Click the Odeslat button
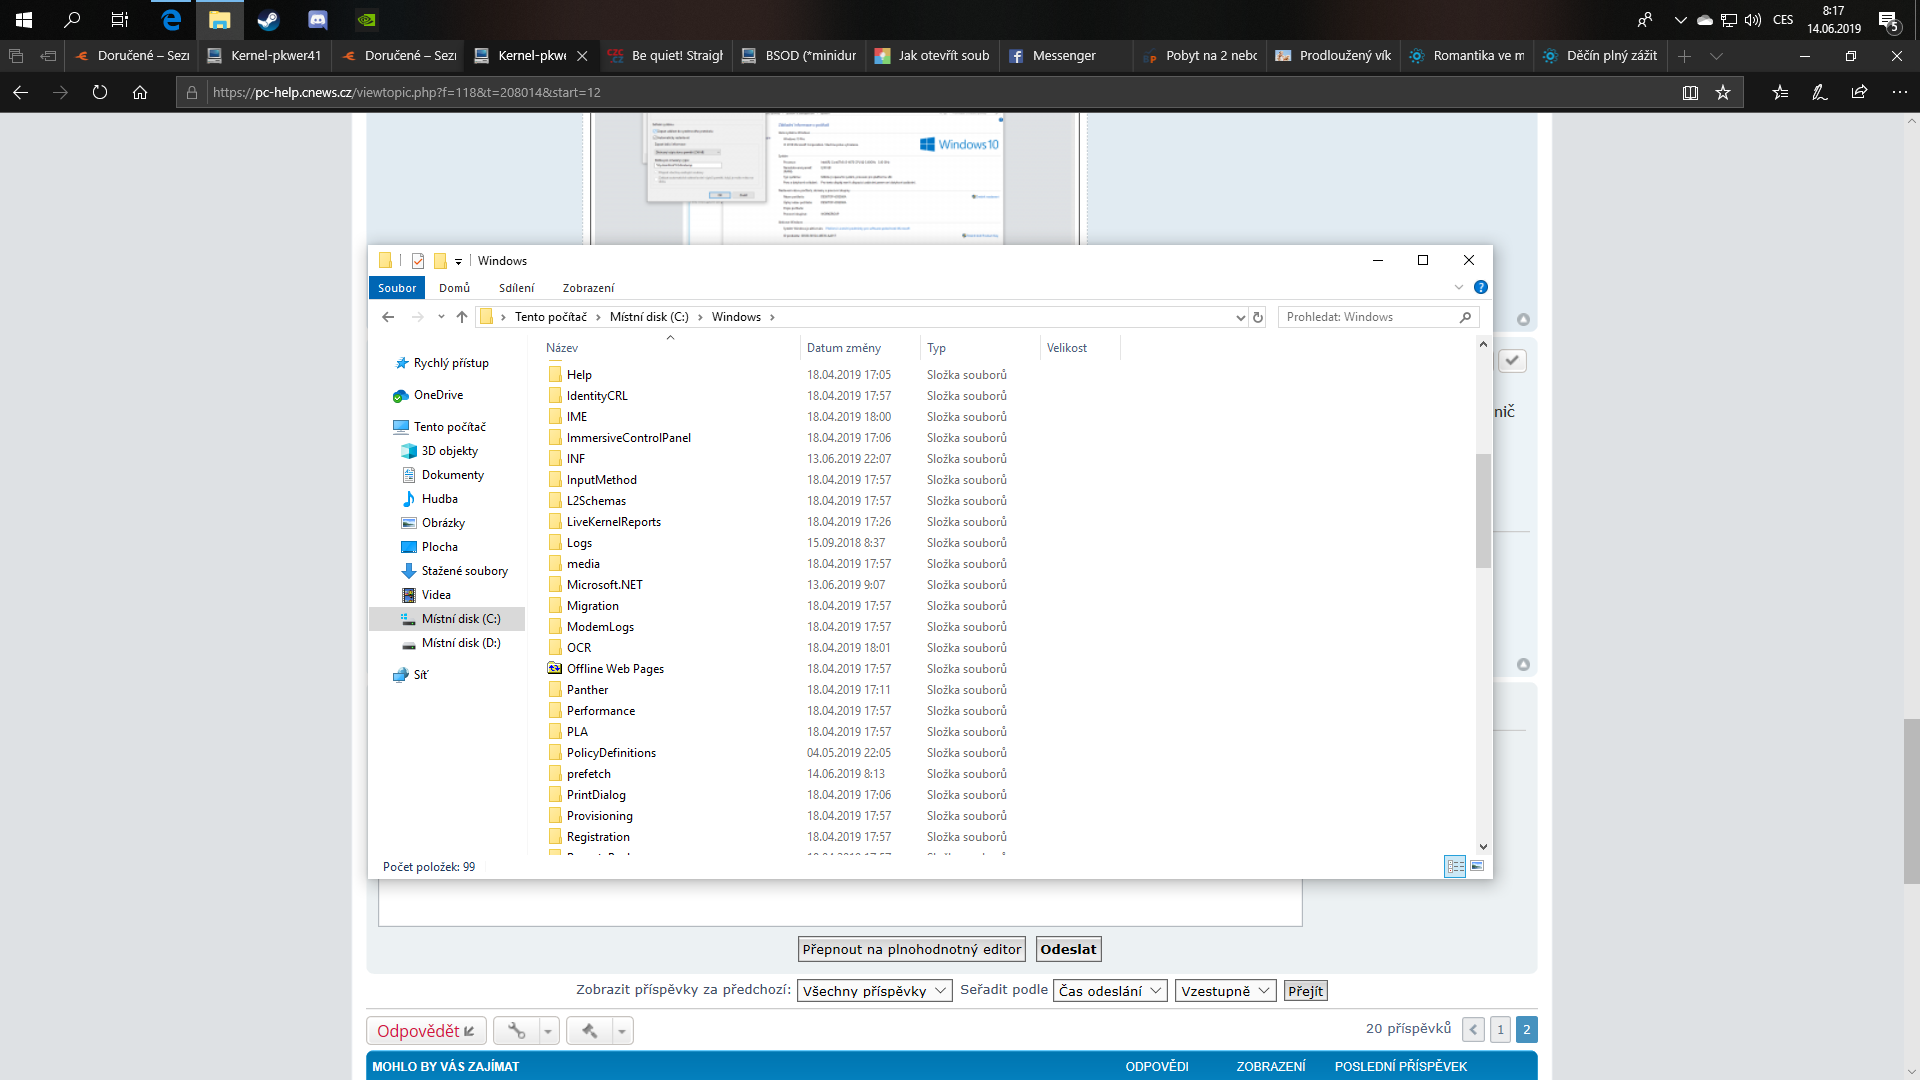The height and width of the screenshot is (1080, 1920). [x=1068, y=949]
